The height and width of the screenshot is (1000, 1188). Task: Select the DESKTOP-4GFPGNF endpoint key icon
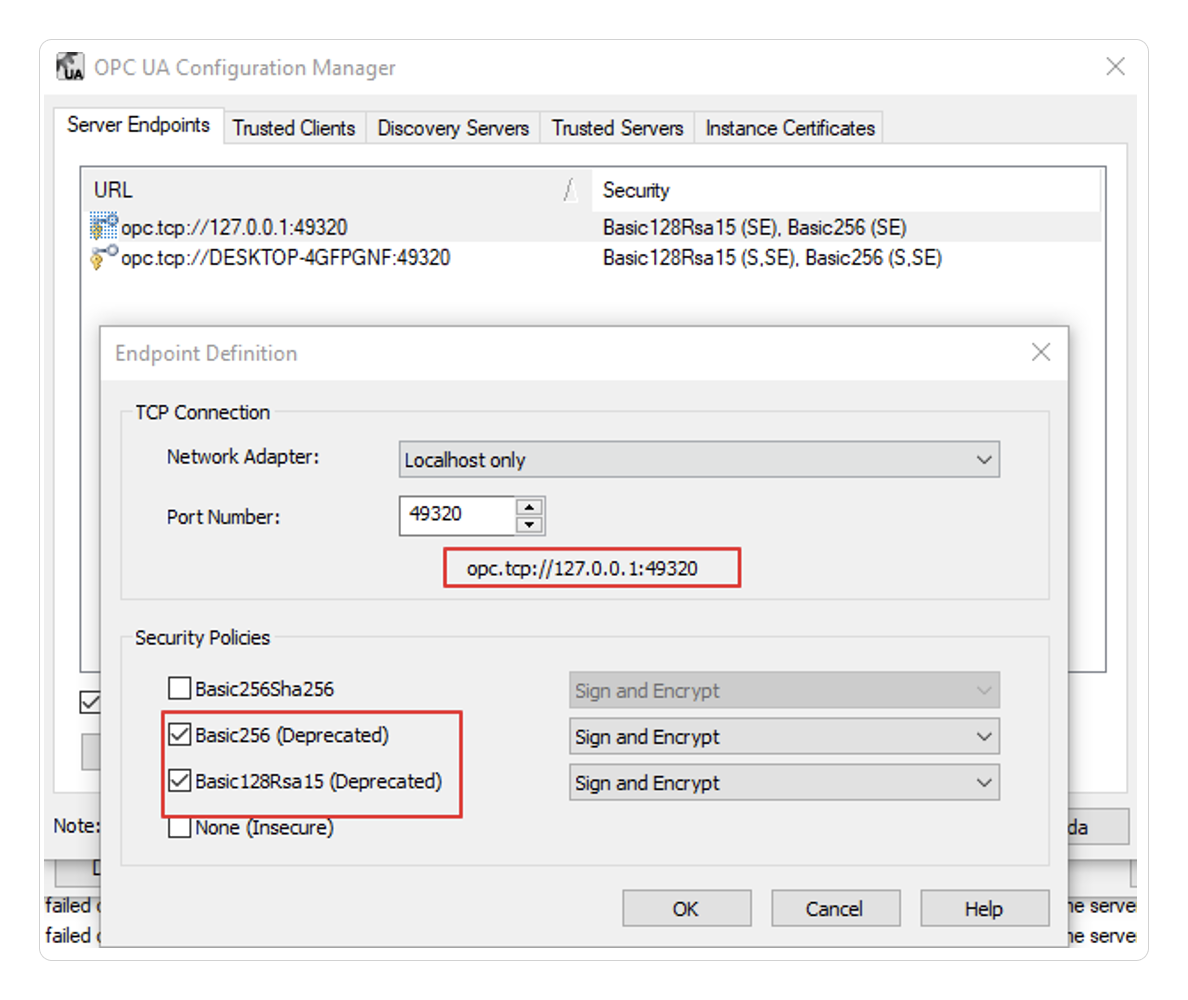[104, 258]
